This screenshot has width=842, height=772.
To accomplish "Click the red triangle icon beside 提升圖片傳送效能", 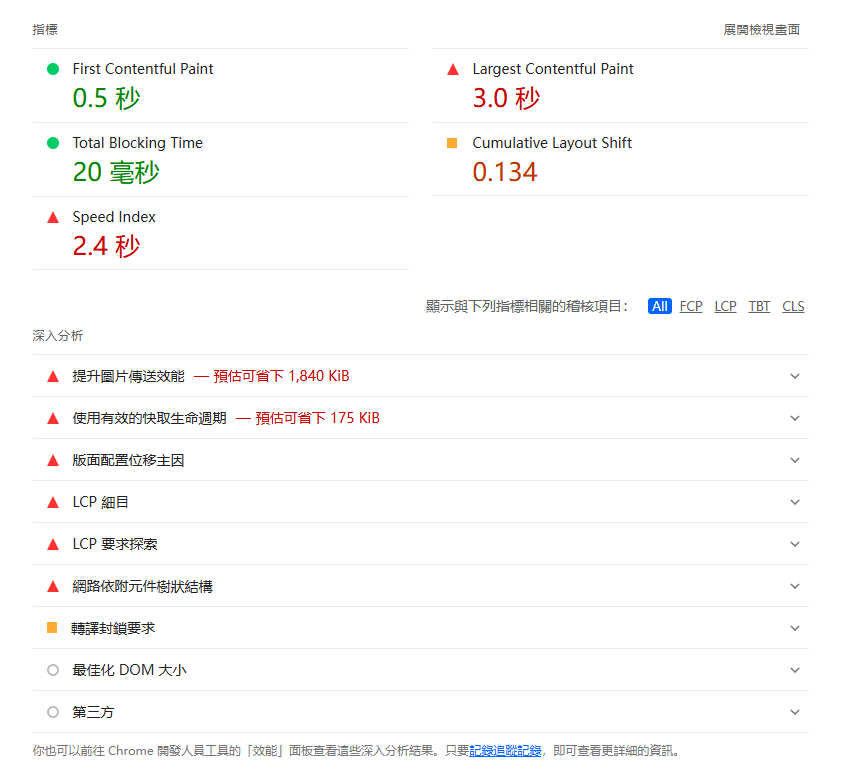I will pos(53,376).
